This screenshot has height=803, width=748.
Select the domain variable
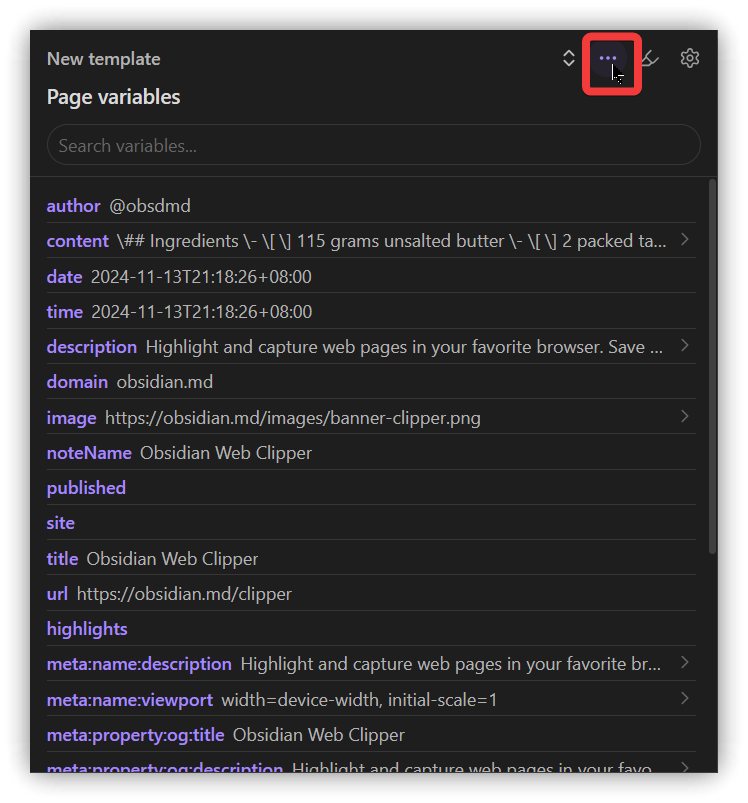77,382
